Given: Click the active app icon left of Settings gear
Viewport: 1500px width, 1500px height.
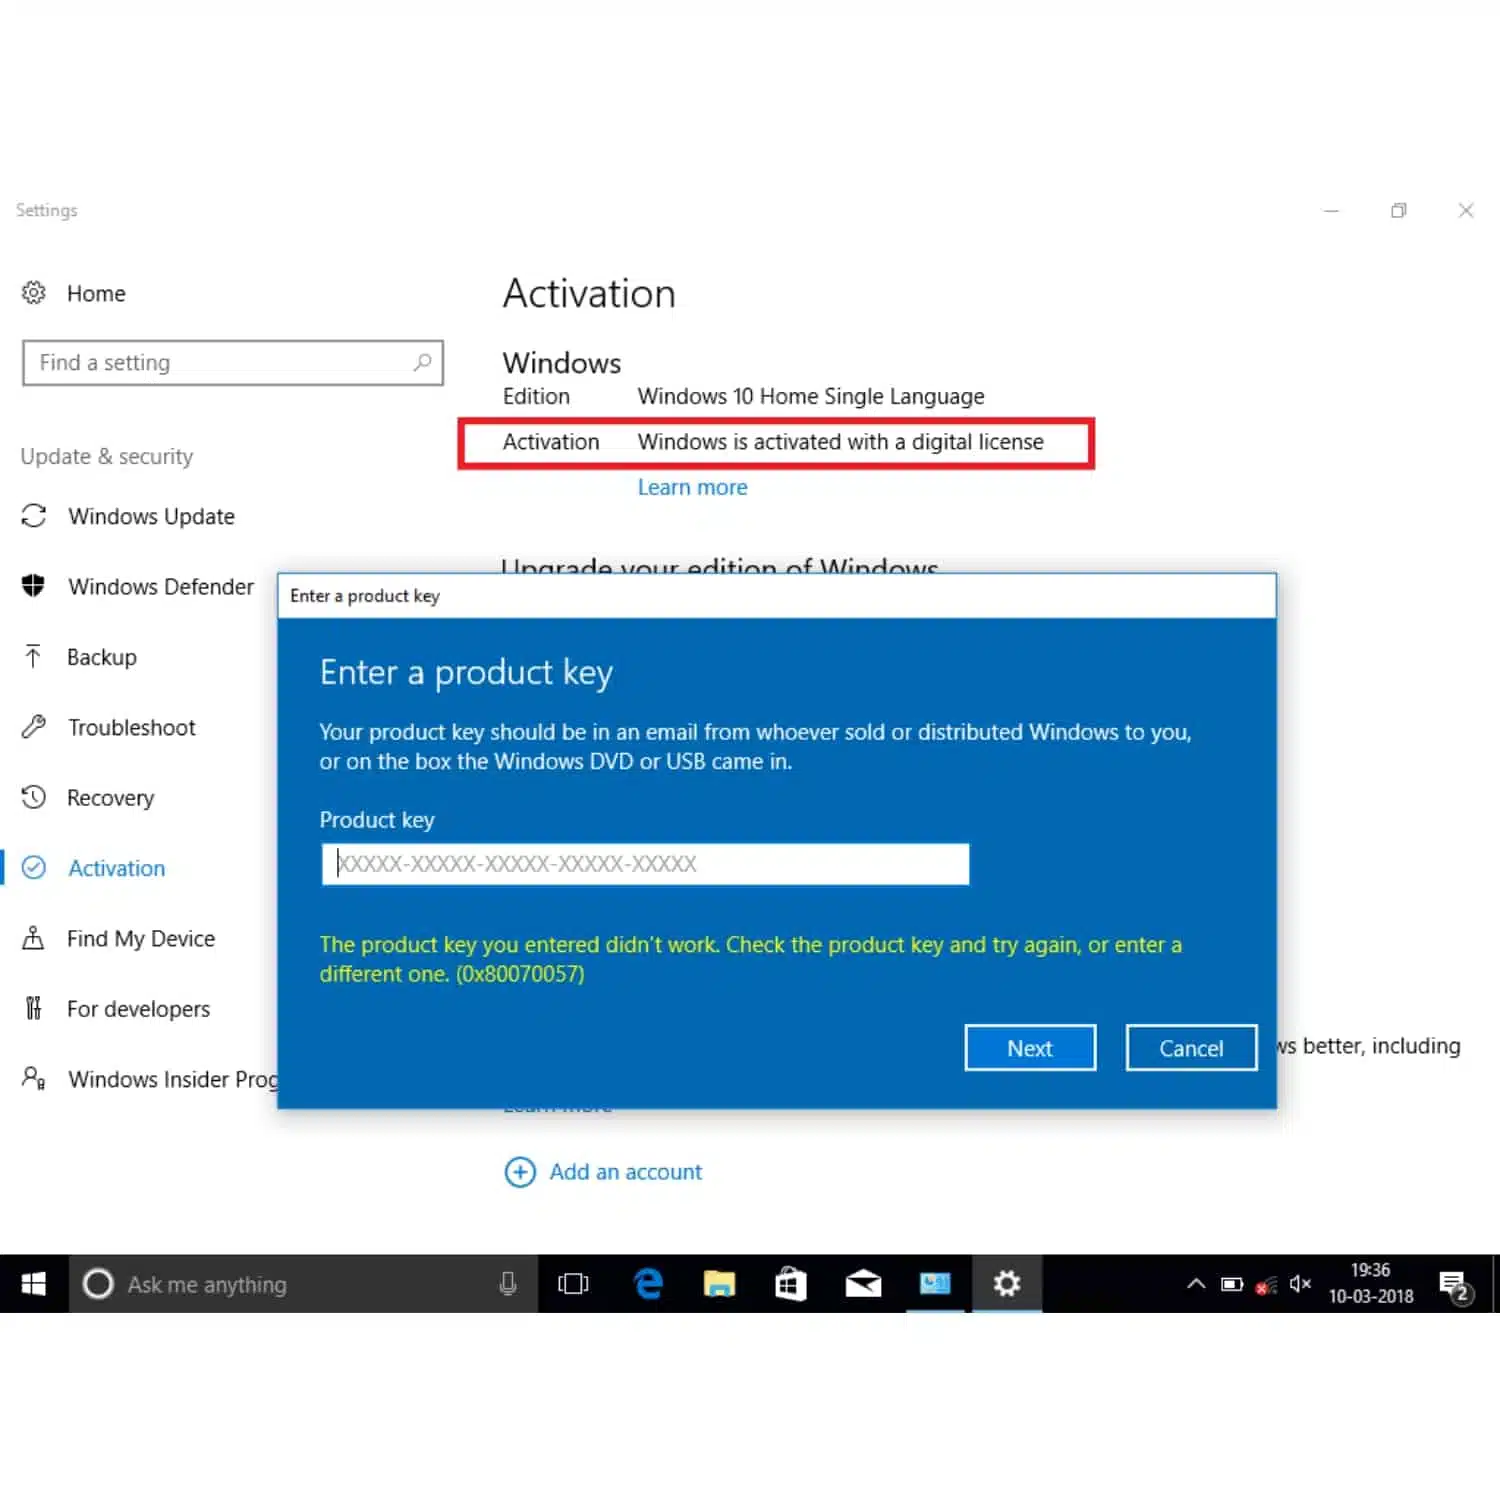Looking at the screenshot, I should [935, 1284].
